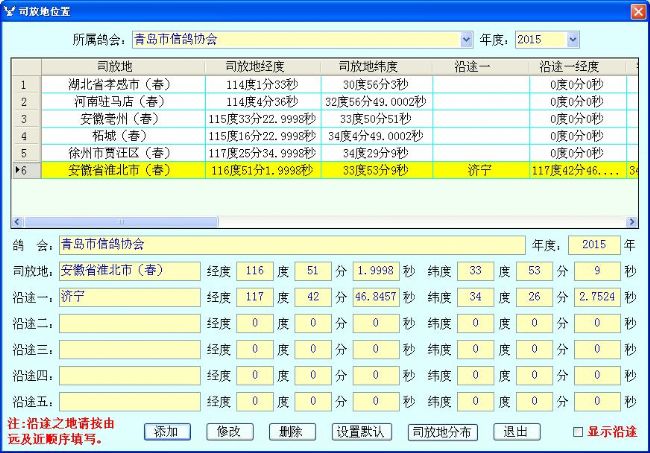
Task: Click the scrollbar left arrow in grid
Action: tap(17, 222)
